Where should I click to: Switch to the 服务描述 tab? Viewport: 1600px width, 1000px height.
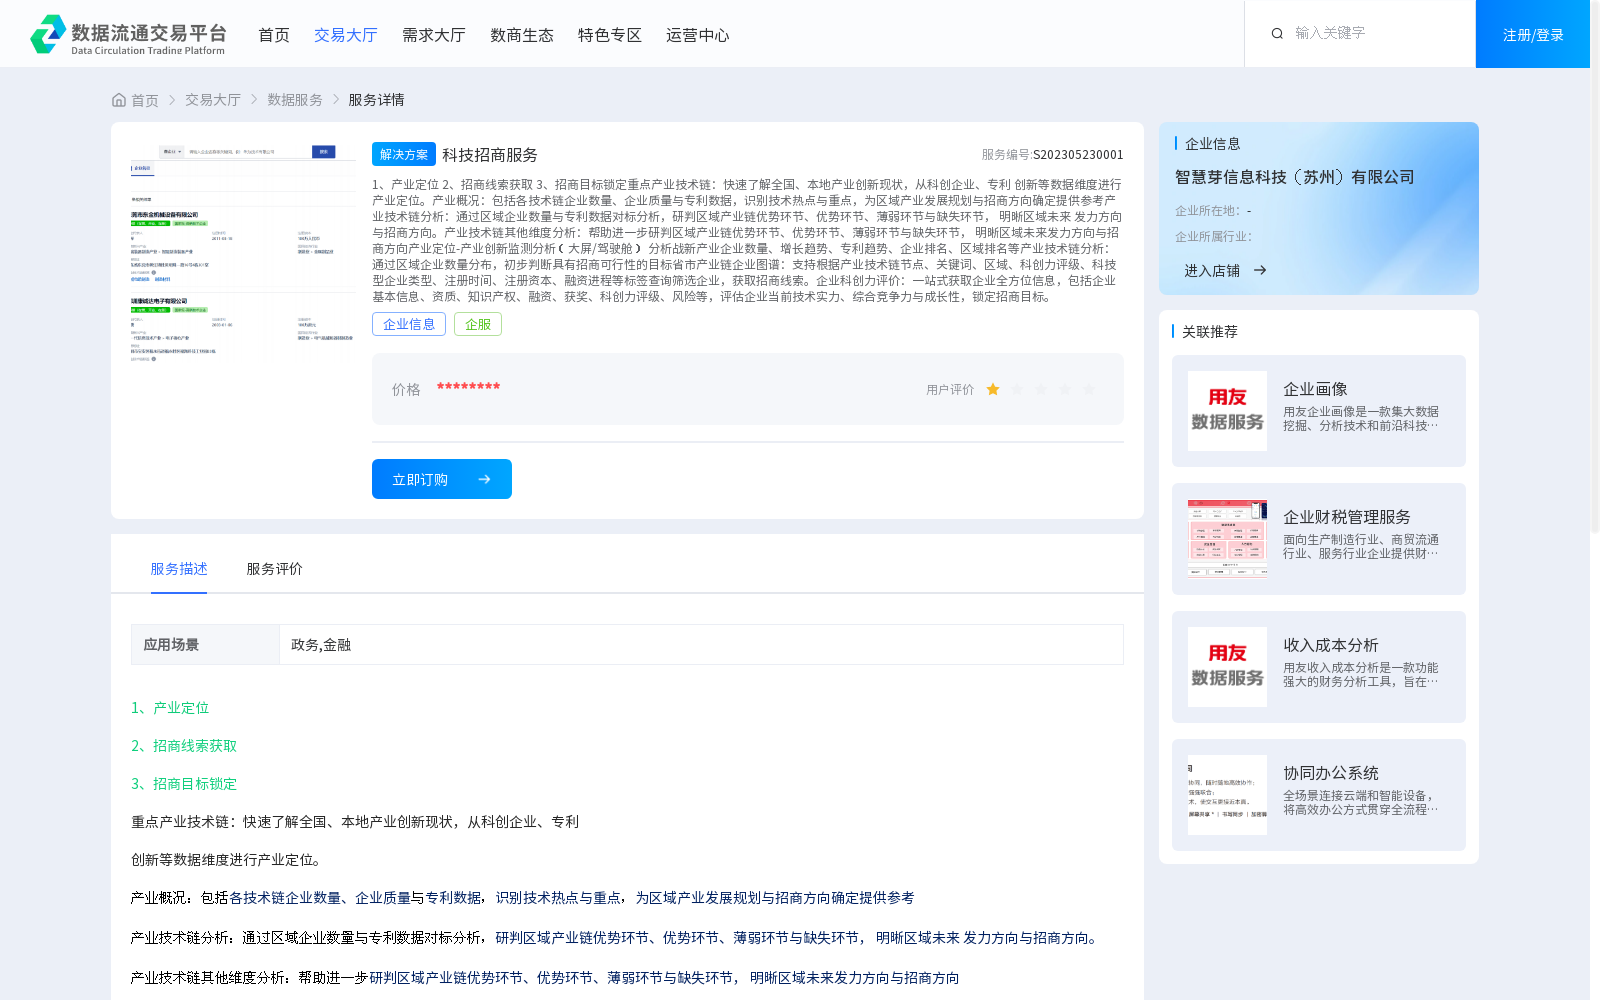click(179, 569)
